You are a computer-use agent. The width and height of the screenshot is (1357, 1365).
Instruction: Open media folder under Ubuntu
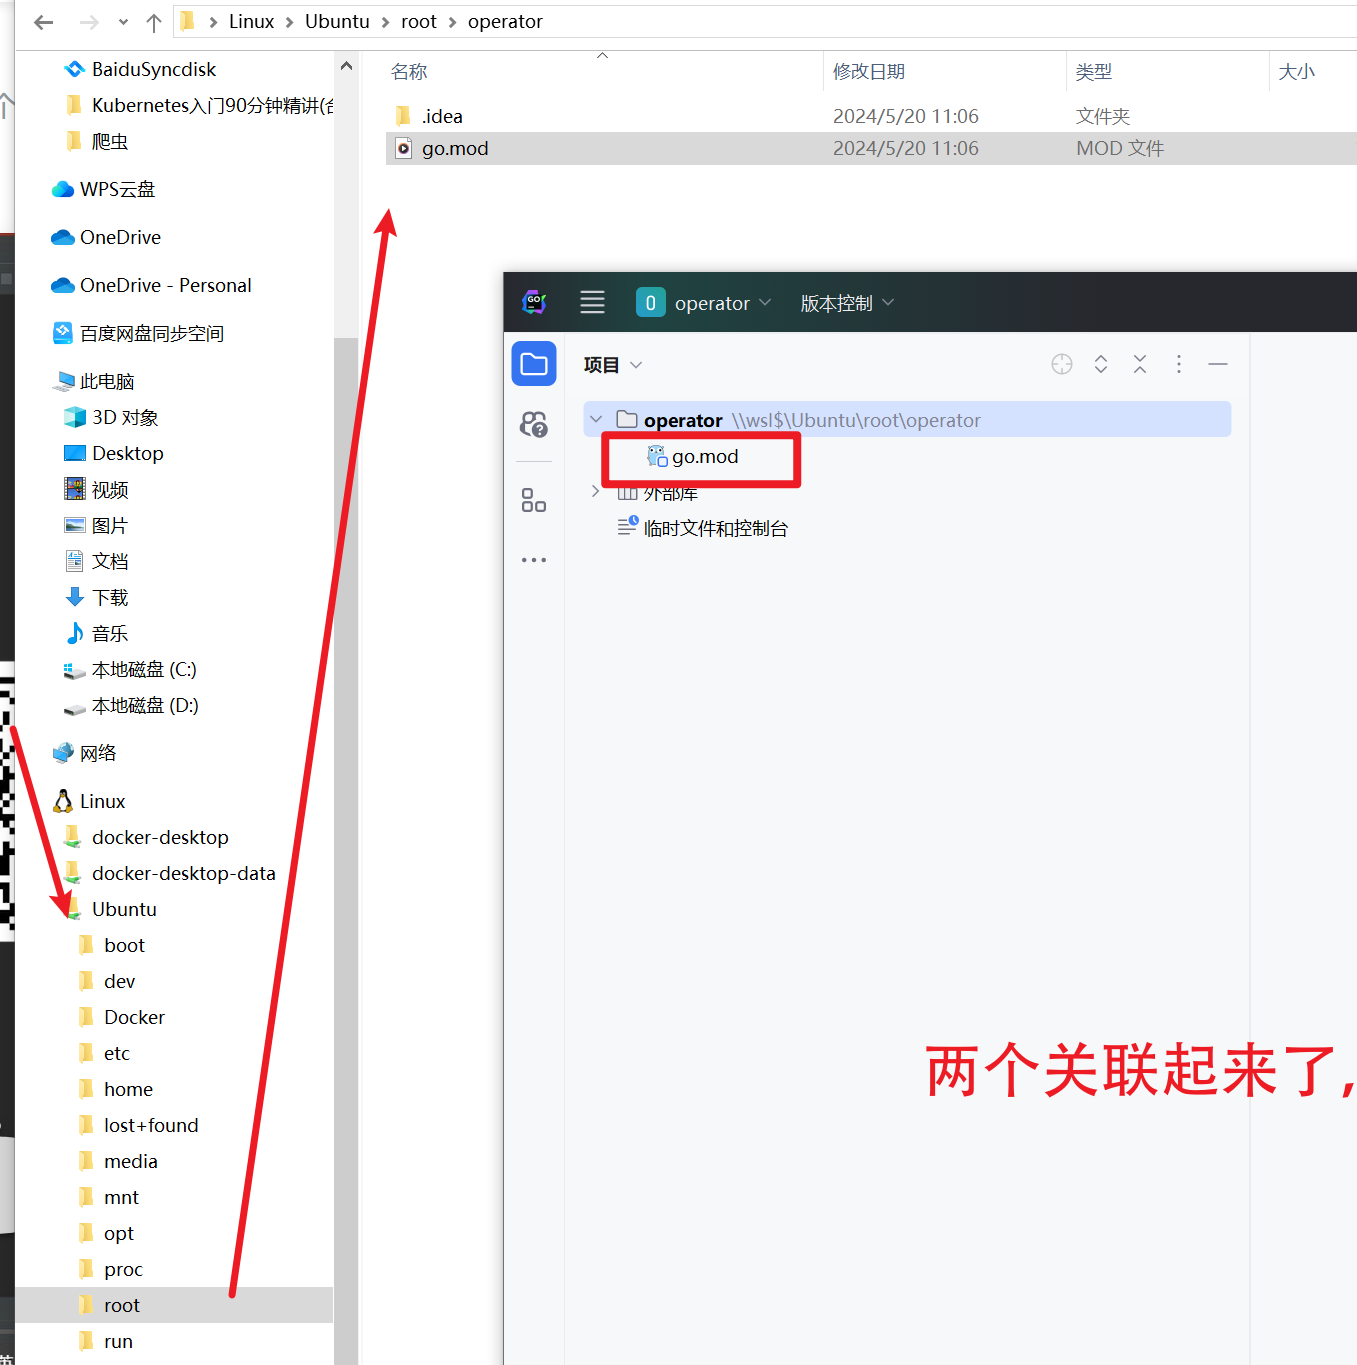tap(118, 1161)
